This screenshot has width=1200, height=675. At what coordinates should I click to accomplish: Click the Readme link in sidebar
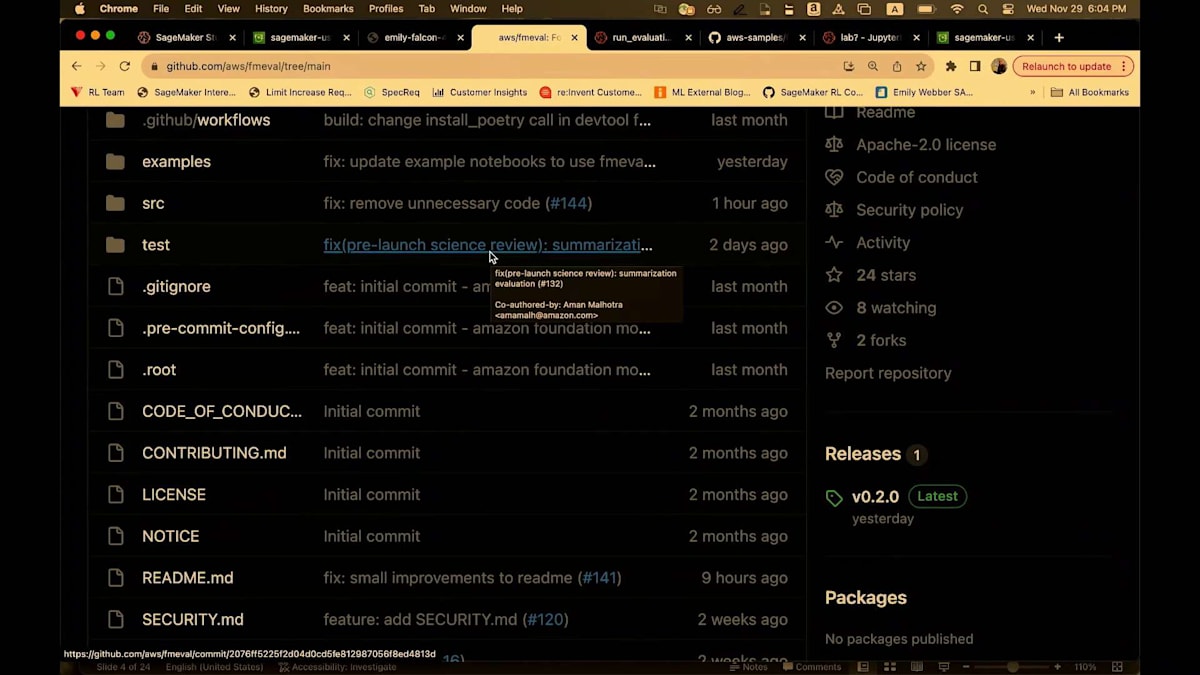885,112
